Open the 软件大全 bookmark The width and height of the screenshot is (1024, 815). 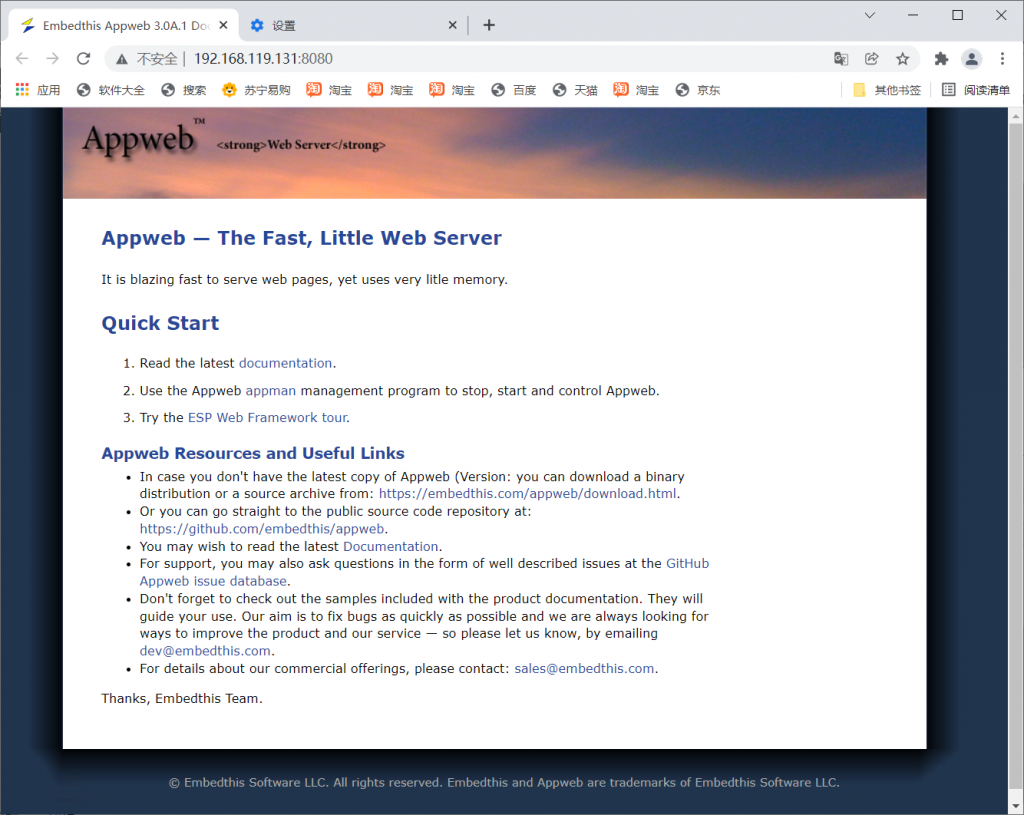pos(110,90)
